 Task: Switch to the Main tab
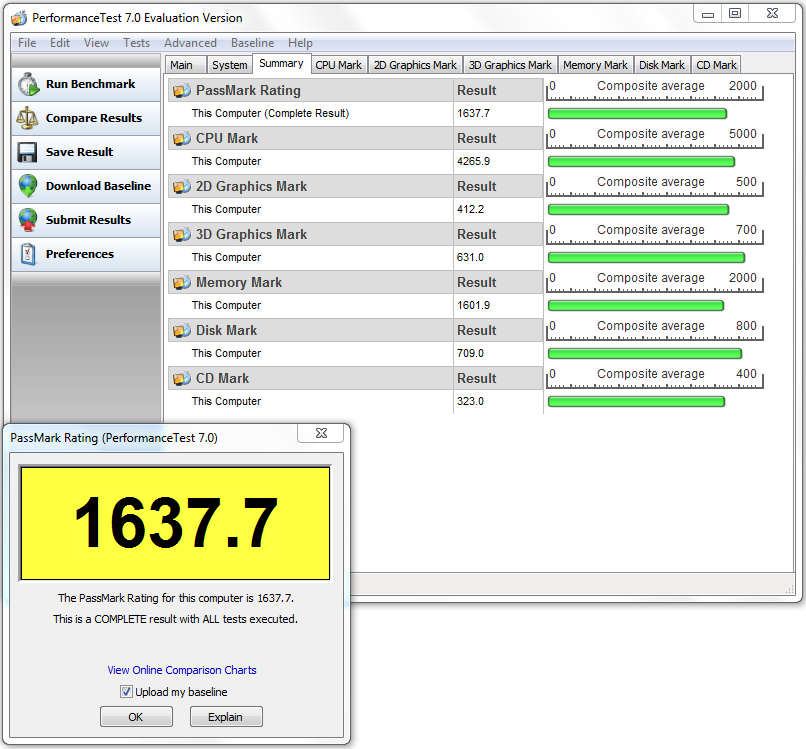coord(185,65)
